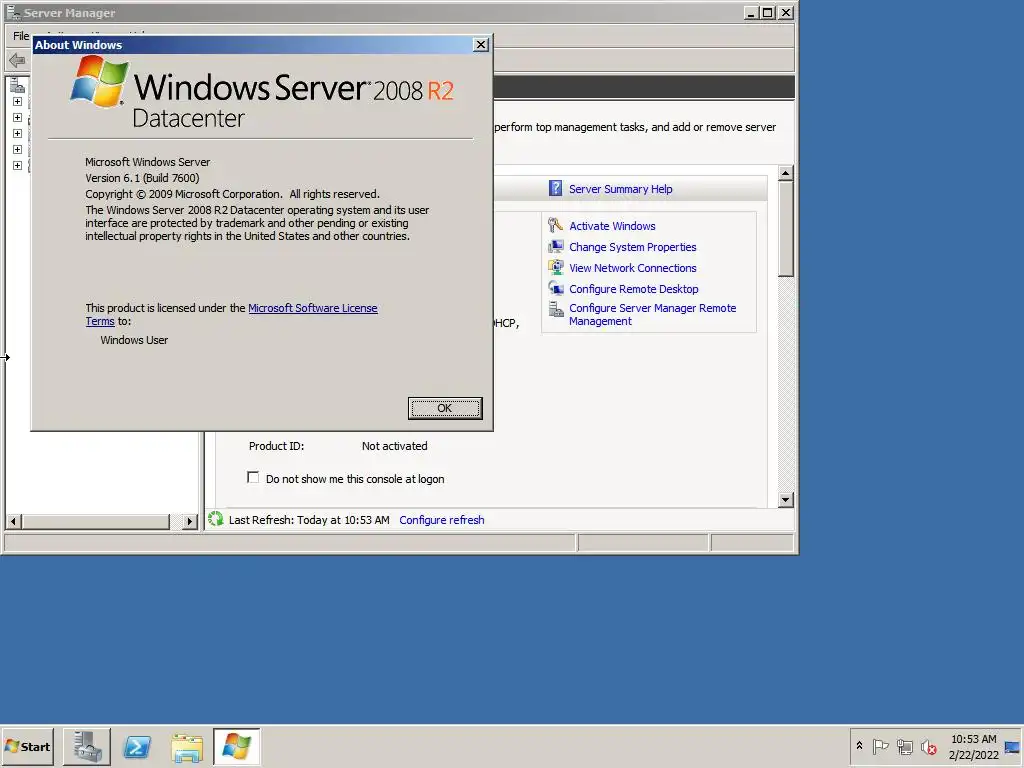Expand the second plus node in Server Manager tree

[18, 118]
